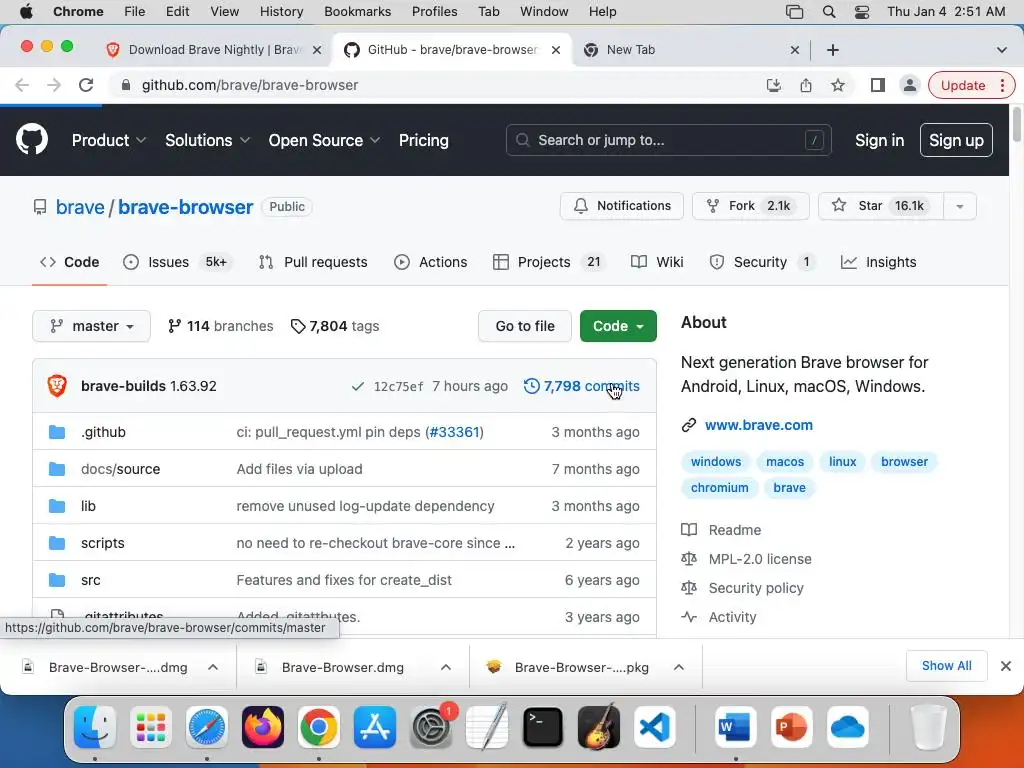Click the Sign in link
Viewport: 1024px width, 768px height.
point(879,140)
